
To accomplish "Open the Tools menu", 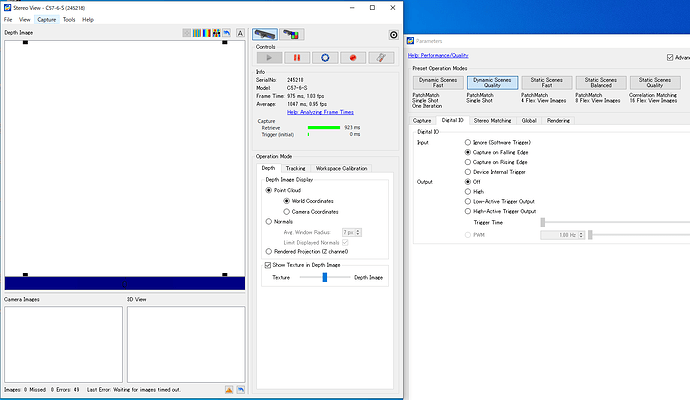I will (x=69, y=20).
